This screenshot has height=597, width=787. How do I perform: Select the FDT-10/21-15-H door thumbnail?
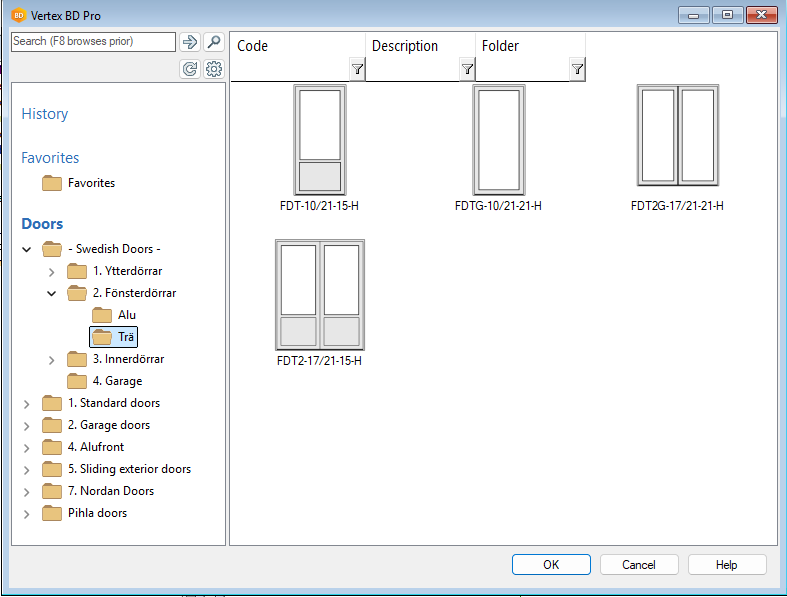319,140
